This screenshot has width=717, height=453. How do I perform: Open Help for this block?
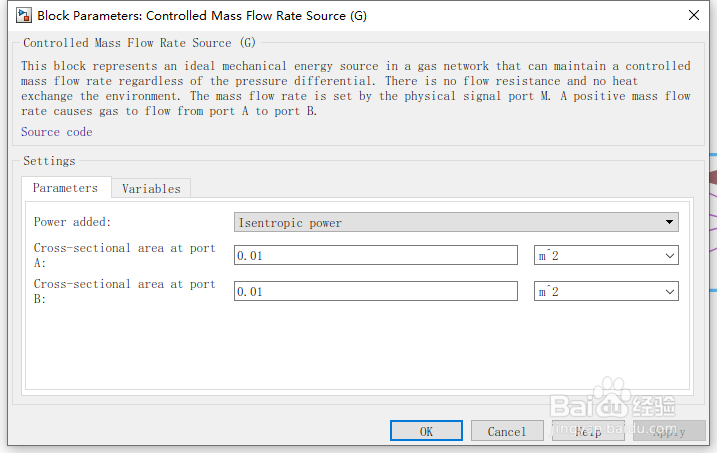pyautogui.click(x=588, y=431)
